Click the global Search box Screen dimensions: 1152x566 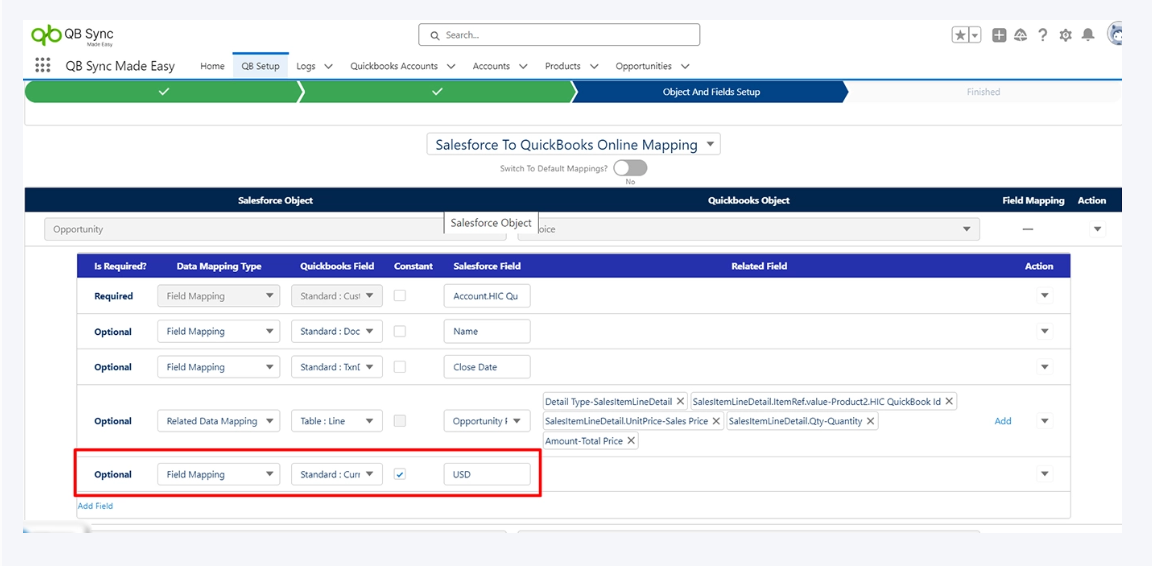pyautogui.click(x=559, y=35)
